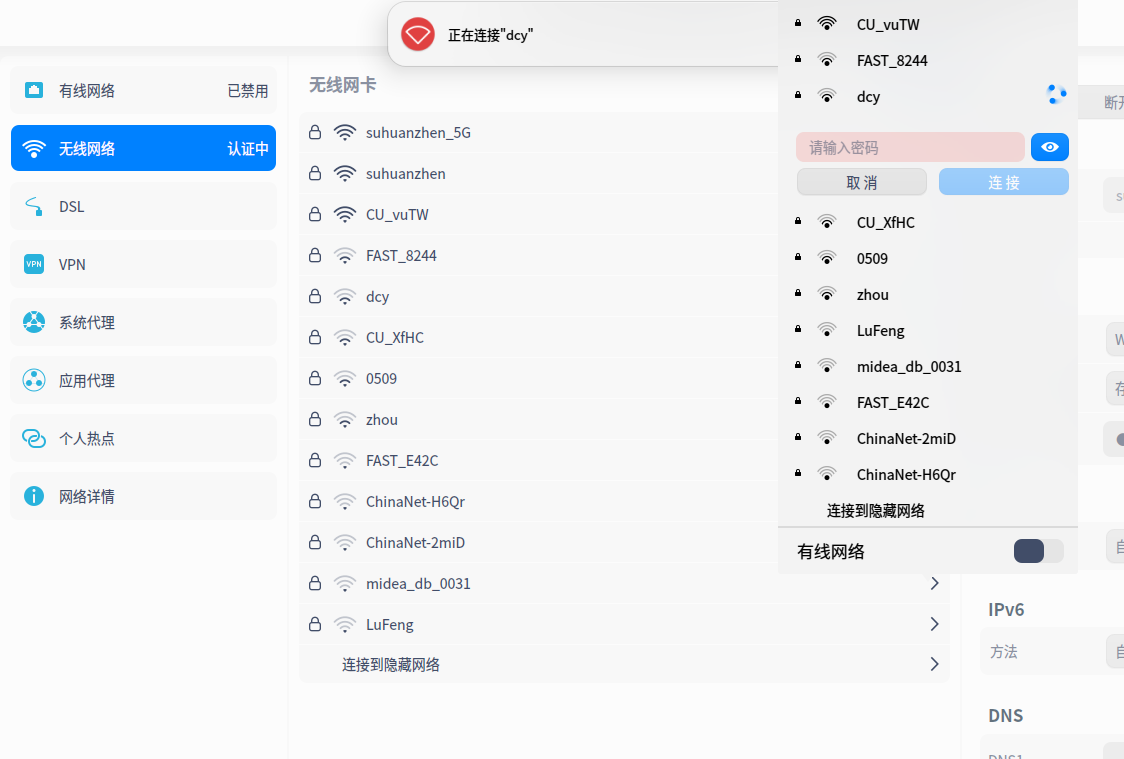This screenshot has height=759, width=1124.
Task: Click the loading spinner next to dcy
Action: pyautogui.click(x=1056, y=94)
